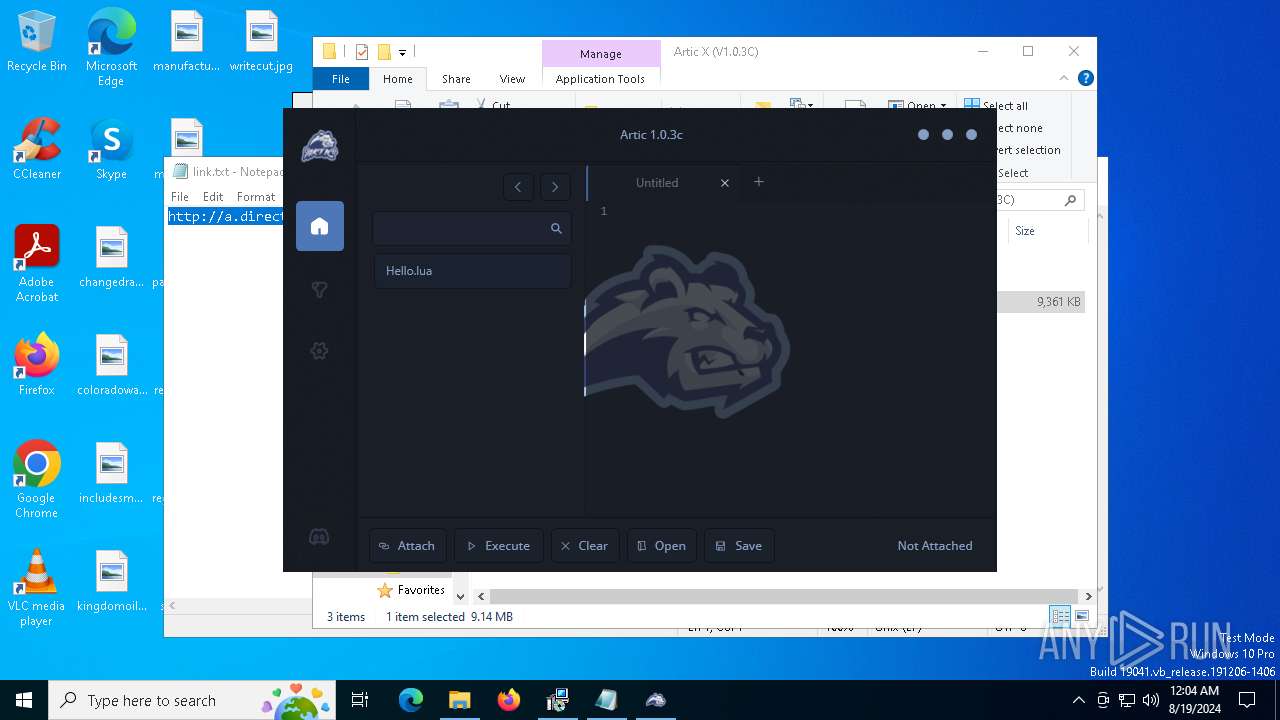The height and width of the screenshot is (720, 1280).
Task: Click the search magnifier icon in Artic script list
Action: pyautogui.click(x=556, y=229)
